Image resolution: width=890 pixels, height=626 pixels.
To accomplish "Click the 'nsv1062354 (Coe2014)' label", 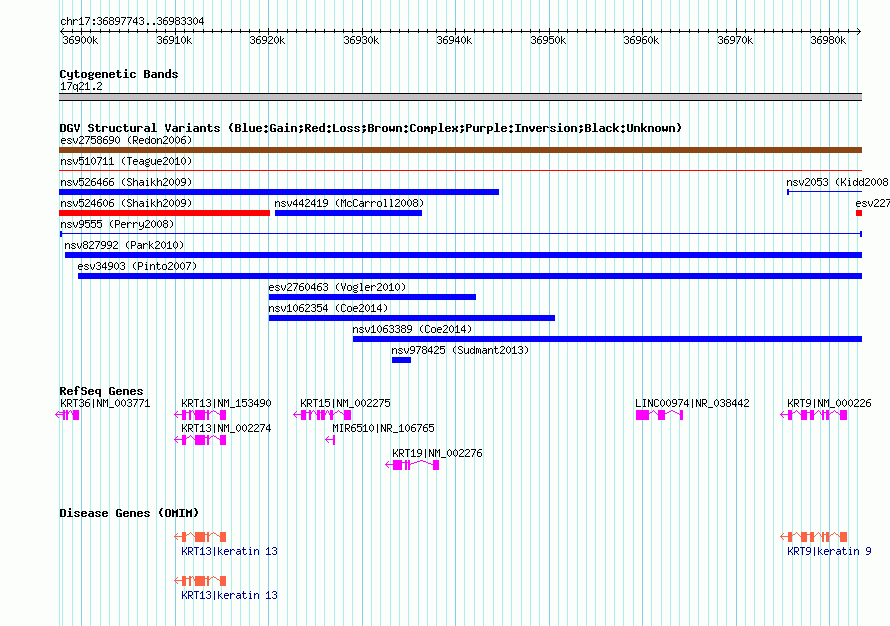I will coord(328,308).
